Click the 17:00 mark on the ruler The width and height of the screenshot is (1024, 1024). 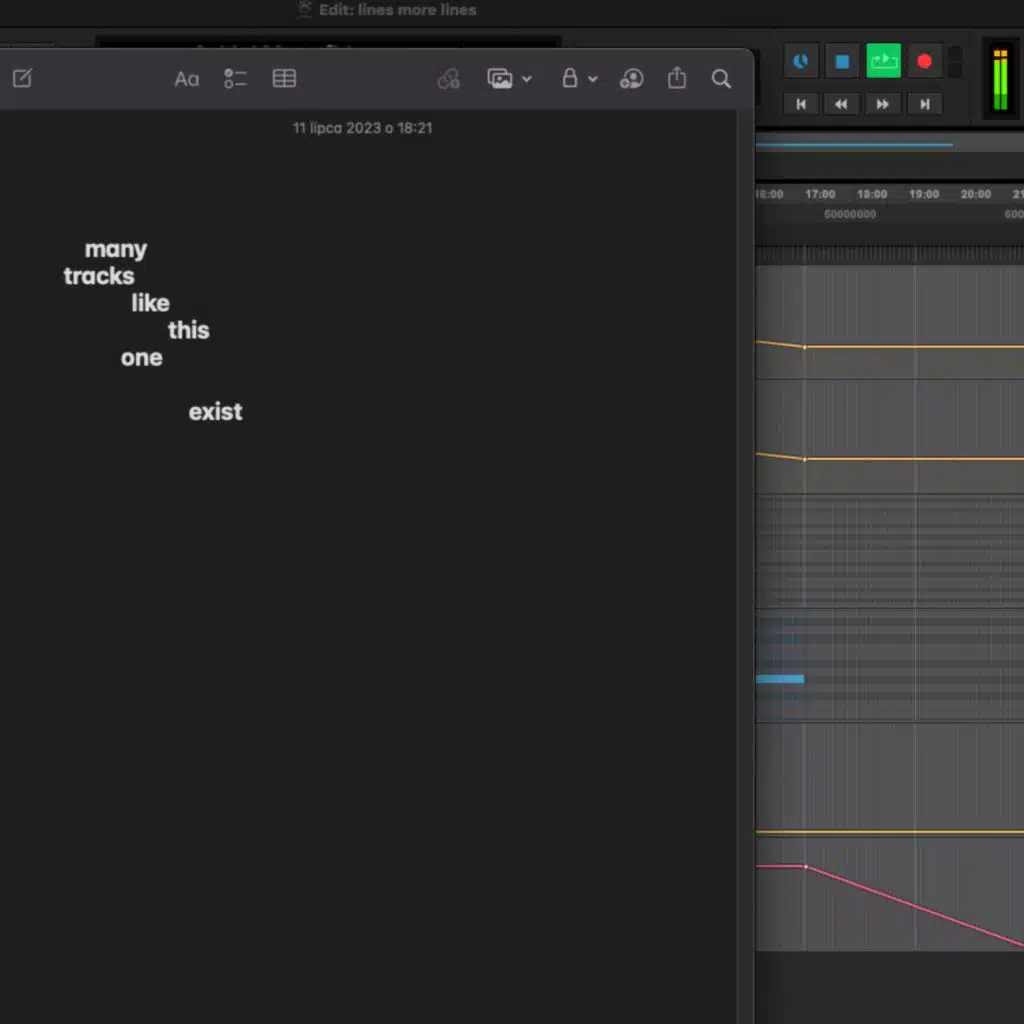[x=820, y=194]
